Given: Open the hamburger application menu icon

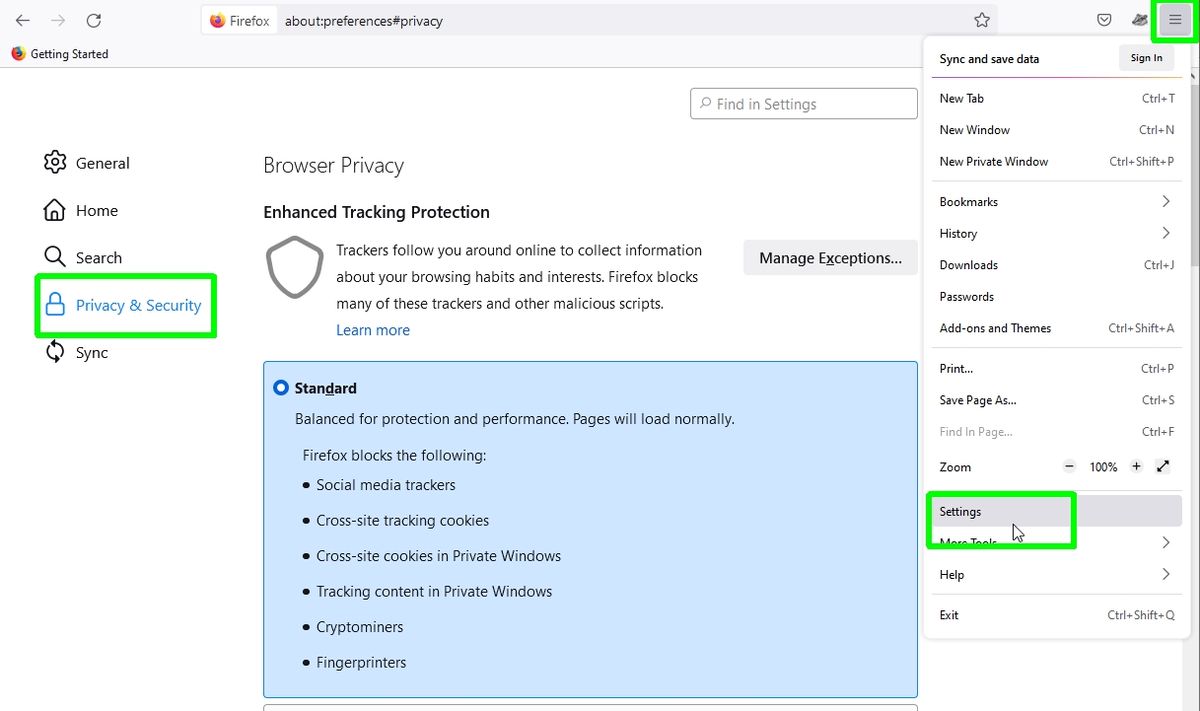Looking at the screenshot, I should point(1174,20).
